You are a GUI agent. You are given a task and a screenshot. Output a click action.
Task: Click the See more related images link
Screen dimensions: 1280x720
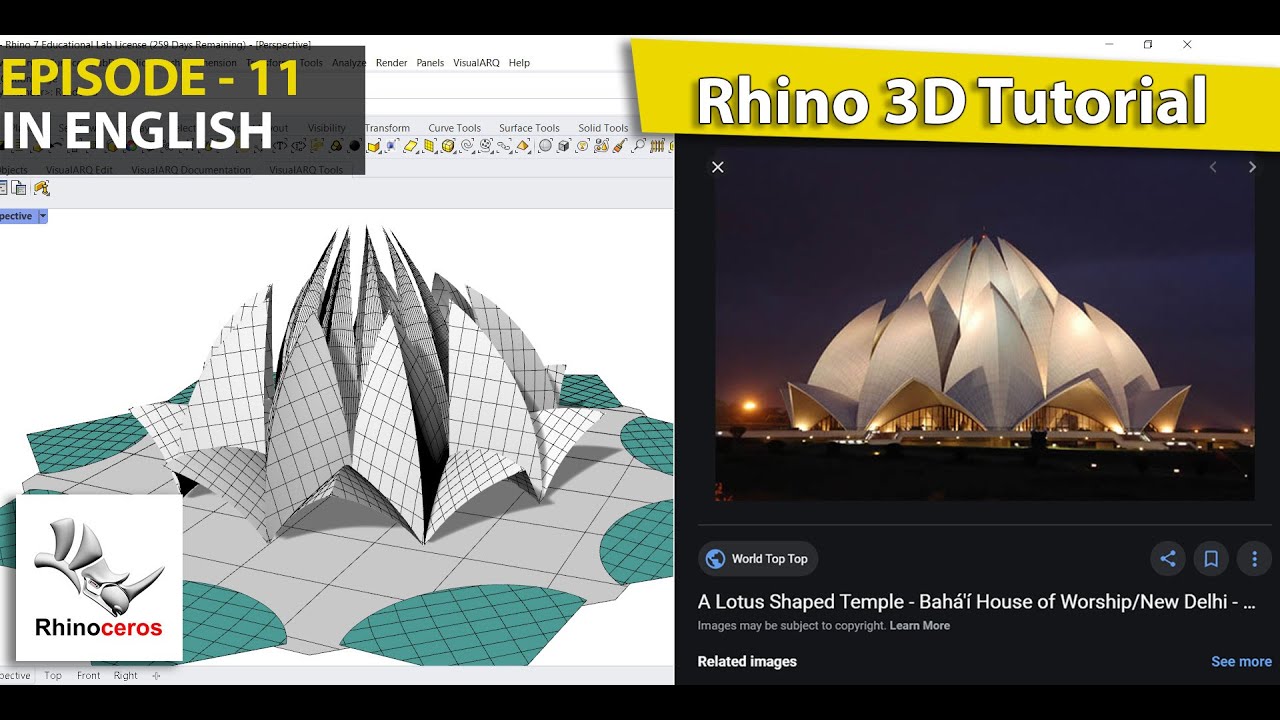[x=1241, y=661]
